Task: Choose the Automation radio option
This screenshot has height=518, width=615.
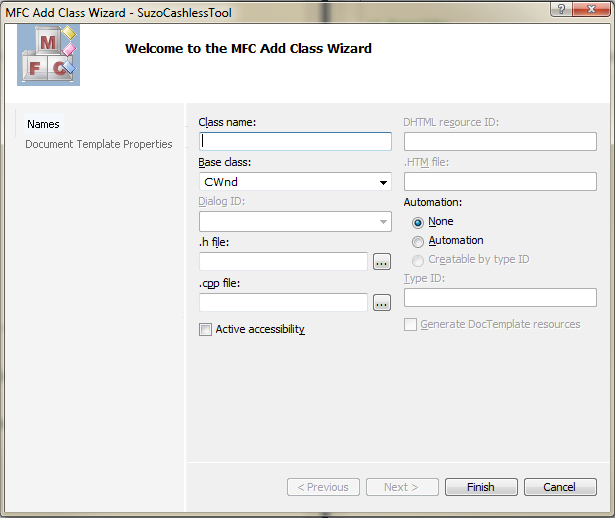Action: click(x=418, y=241)
